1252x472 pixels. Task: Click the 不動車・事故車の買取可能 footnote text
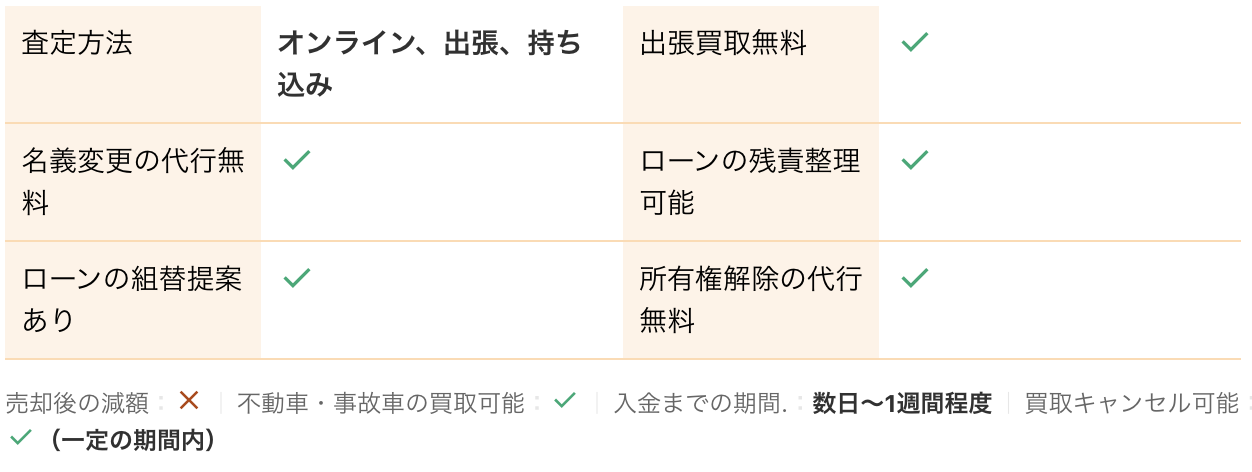(380, 403)
